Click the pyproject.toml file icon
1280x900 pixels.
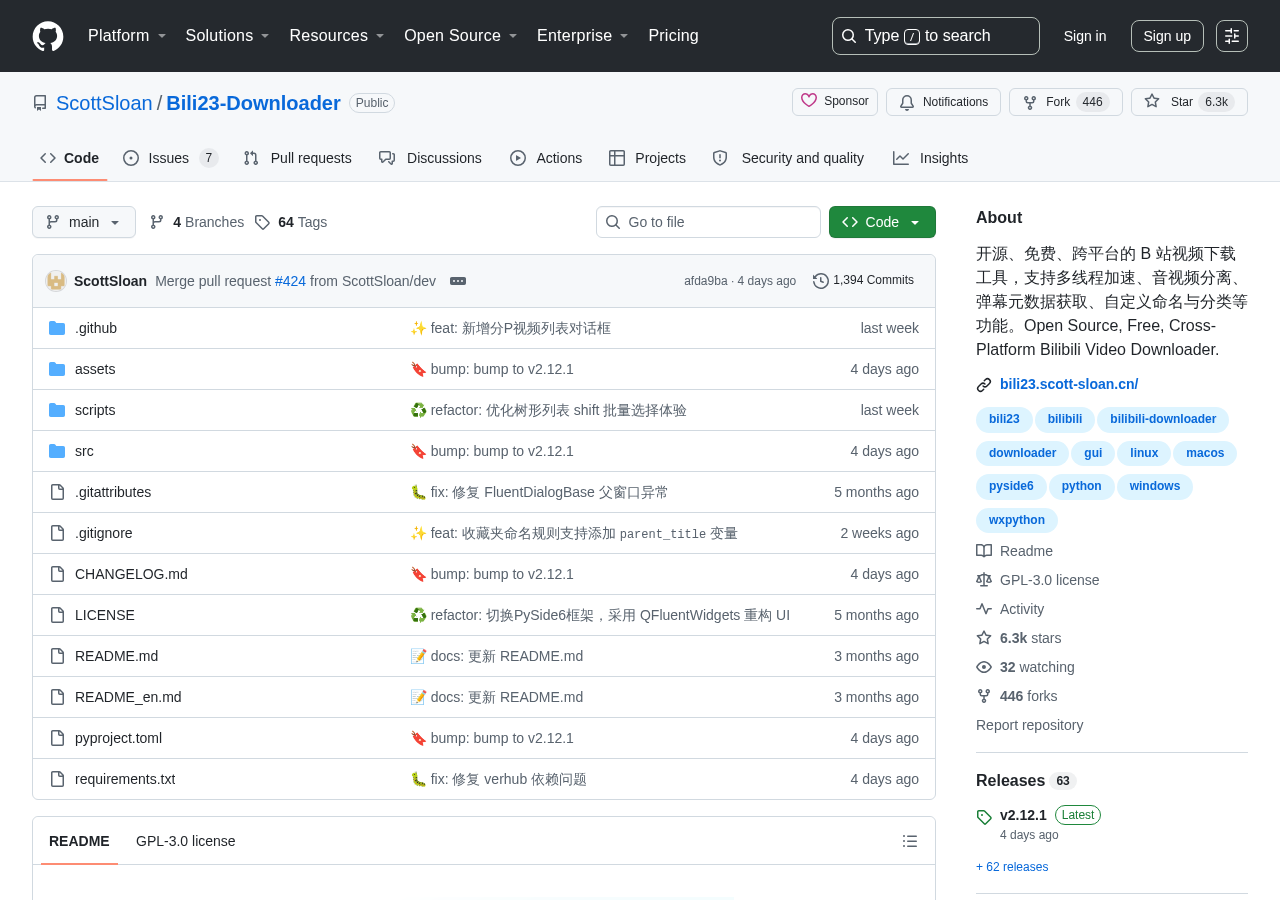click(x=57, y=738)
